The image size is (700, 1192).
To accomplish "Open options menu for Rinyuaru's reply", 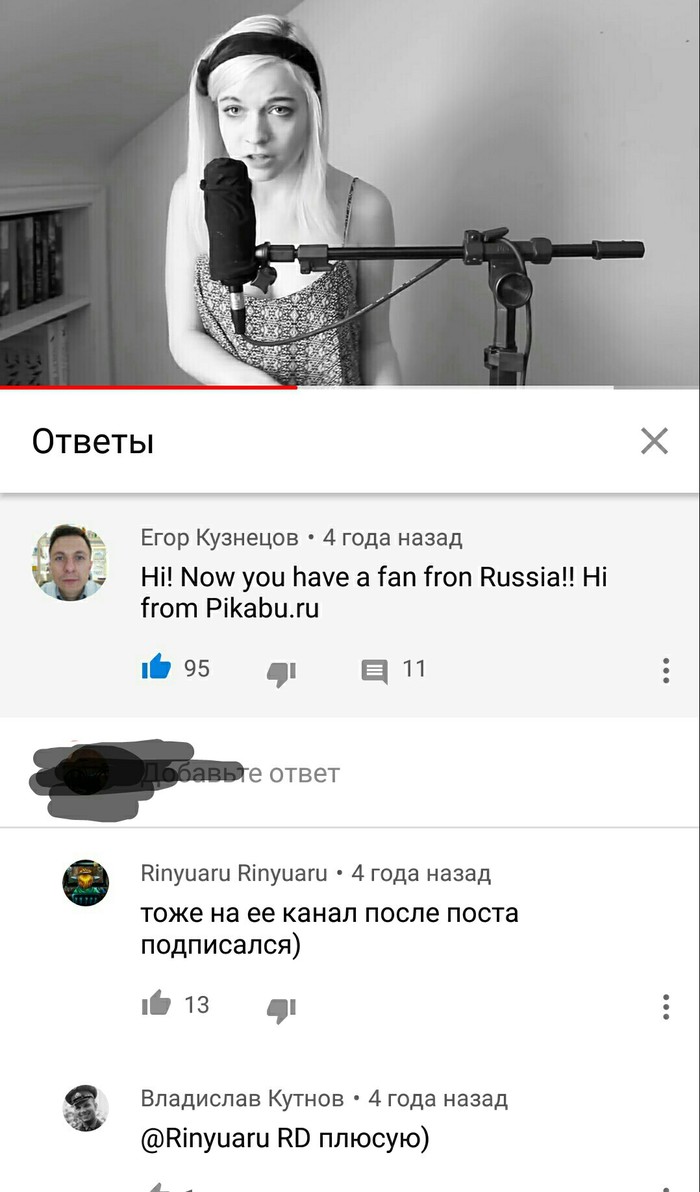I will coord(666,1006).
